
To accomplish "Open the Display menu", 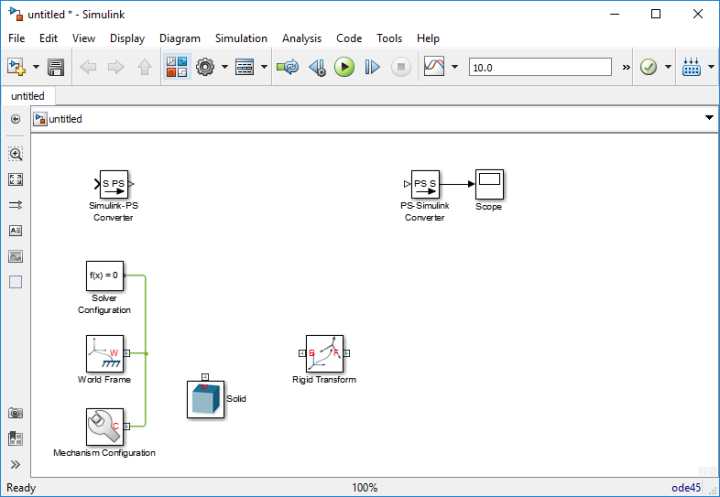I will click(x=127, y=39).
